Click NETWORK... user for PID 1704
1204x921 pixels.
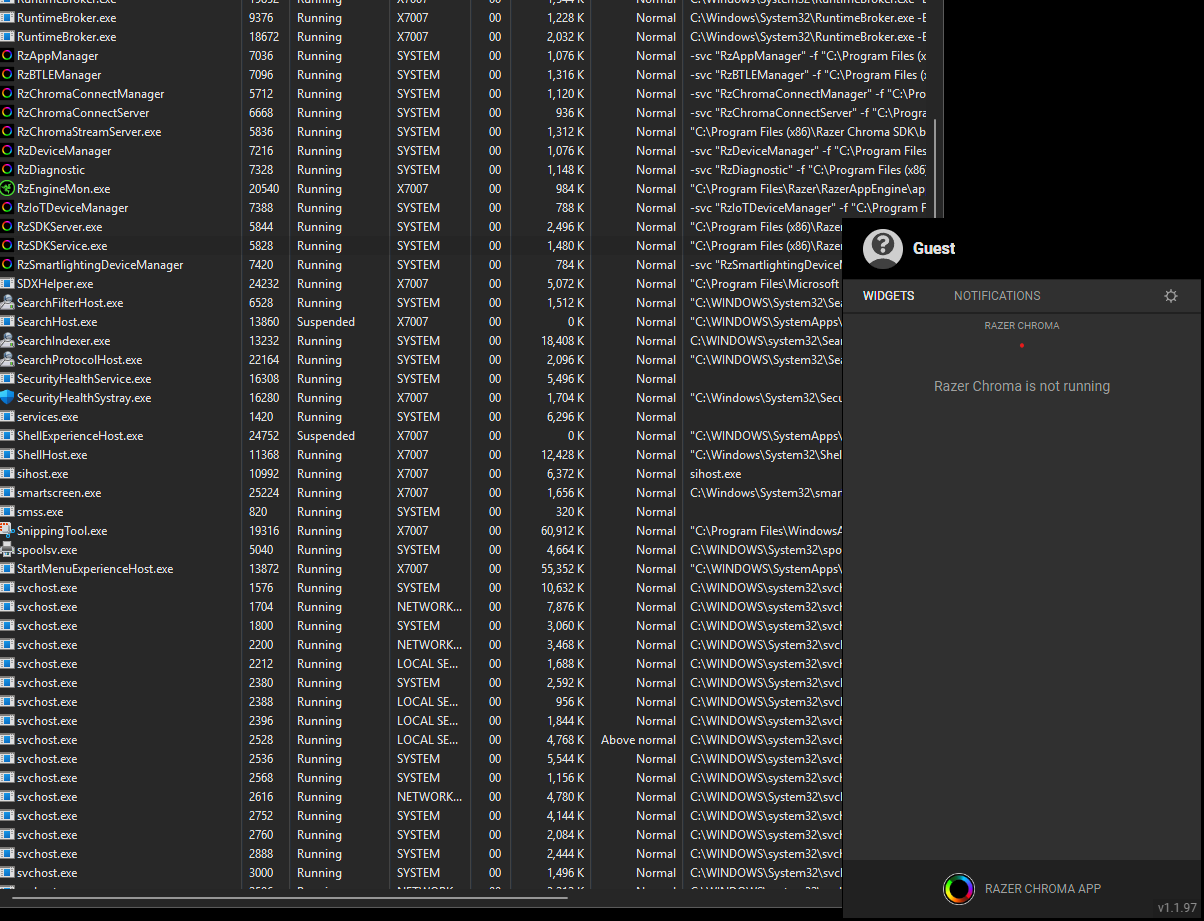coord(430,607)
